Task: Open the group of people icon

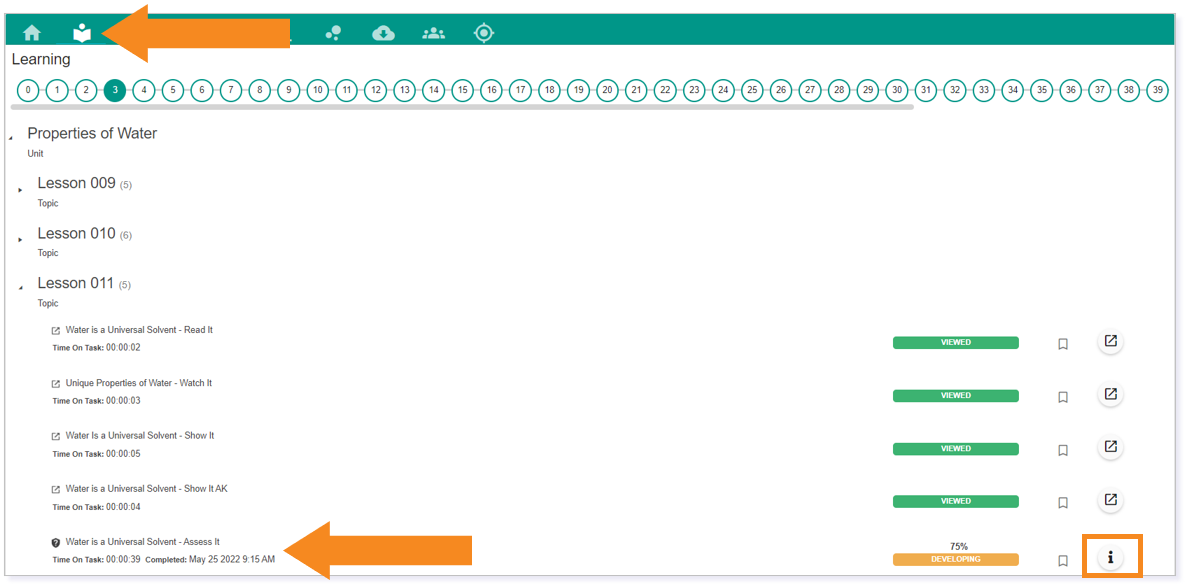Action: pyautogui.click(x=434, y=33)
